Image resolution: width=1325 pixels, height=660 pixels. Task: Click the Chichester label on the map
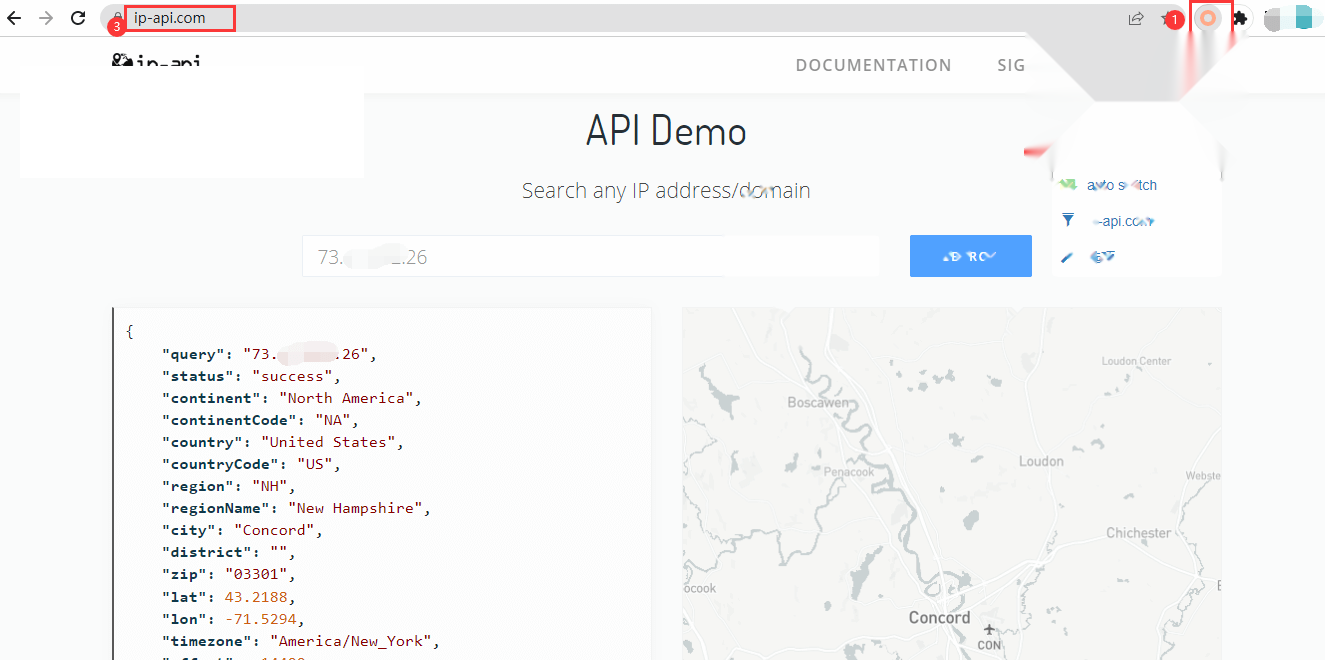coord(1138,533)
